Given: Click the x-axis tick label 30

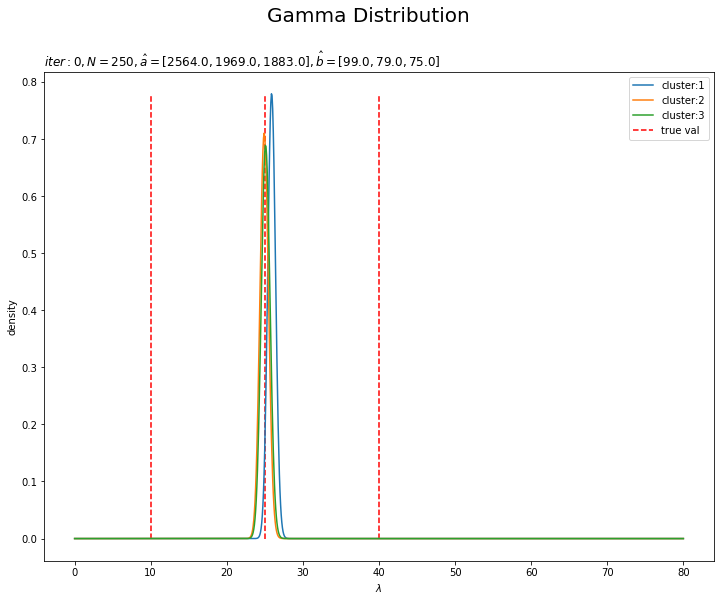Looking at the screenshot, I should pyautogui.click(x=303, y=572).
